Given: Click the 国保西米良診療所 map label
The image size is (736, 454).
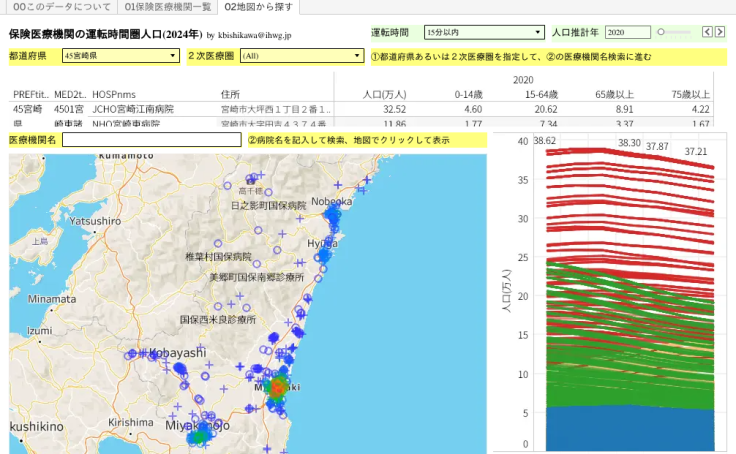Looking at the screenshot, I should 218,320.
